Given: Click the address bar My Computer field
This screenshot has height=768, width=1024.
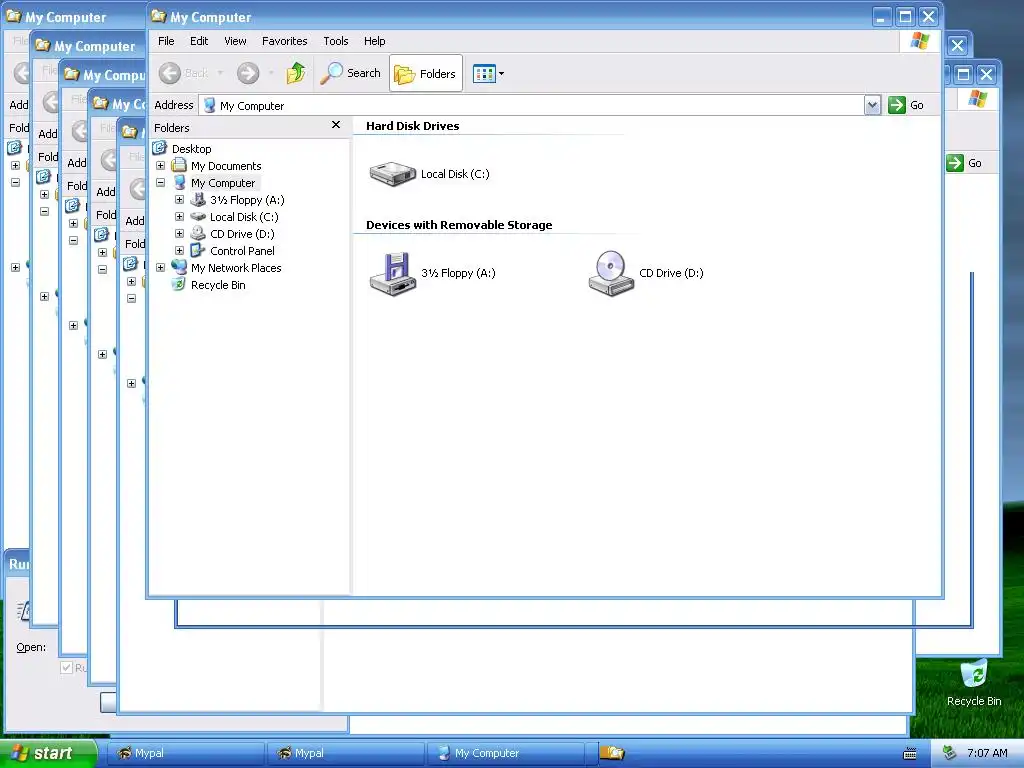Looking at the screenshot, I should (532, 105).
